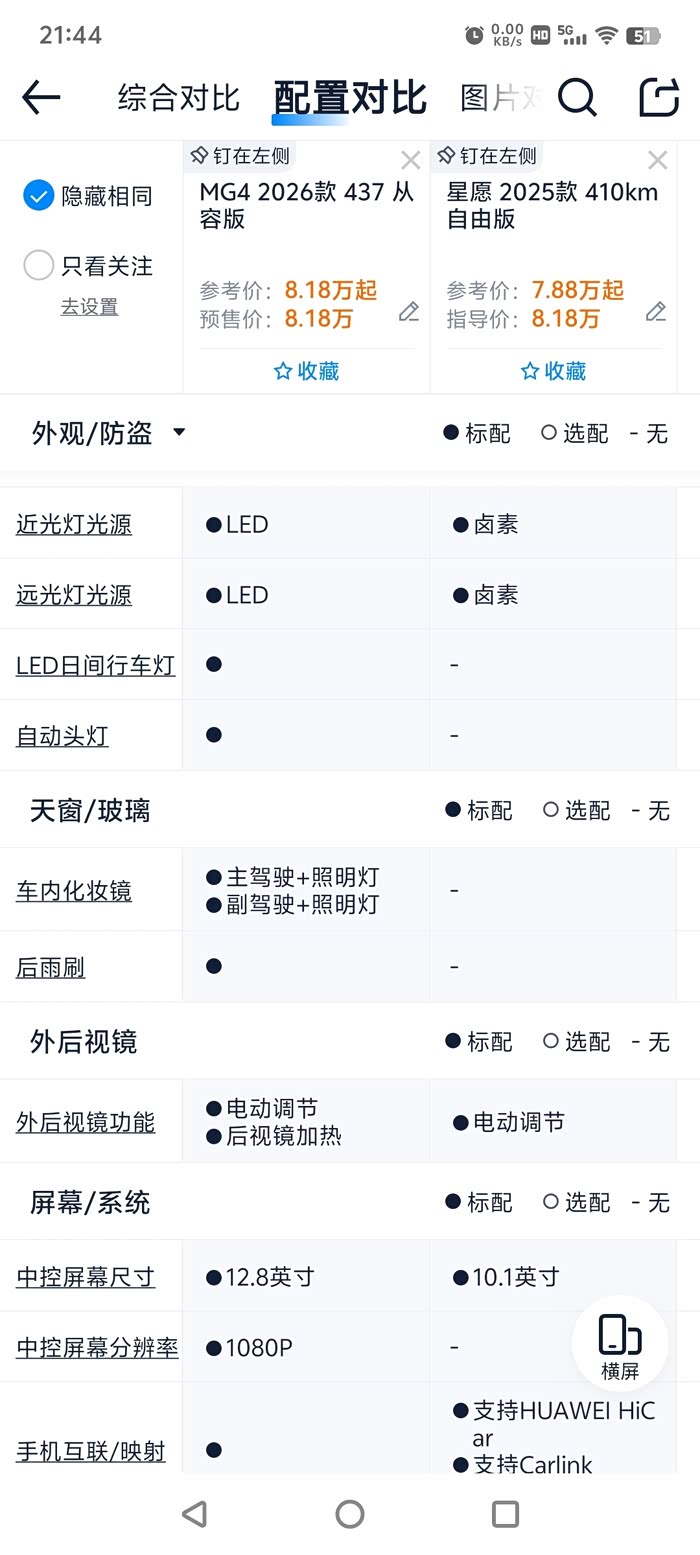Tap the 去设置 link under 只看关注
The image size is (700, 1555).
pyautogui.click(x=88, y=306)
